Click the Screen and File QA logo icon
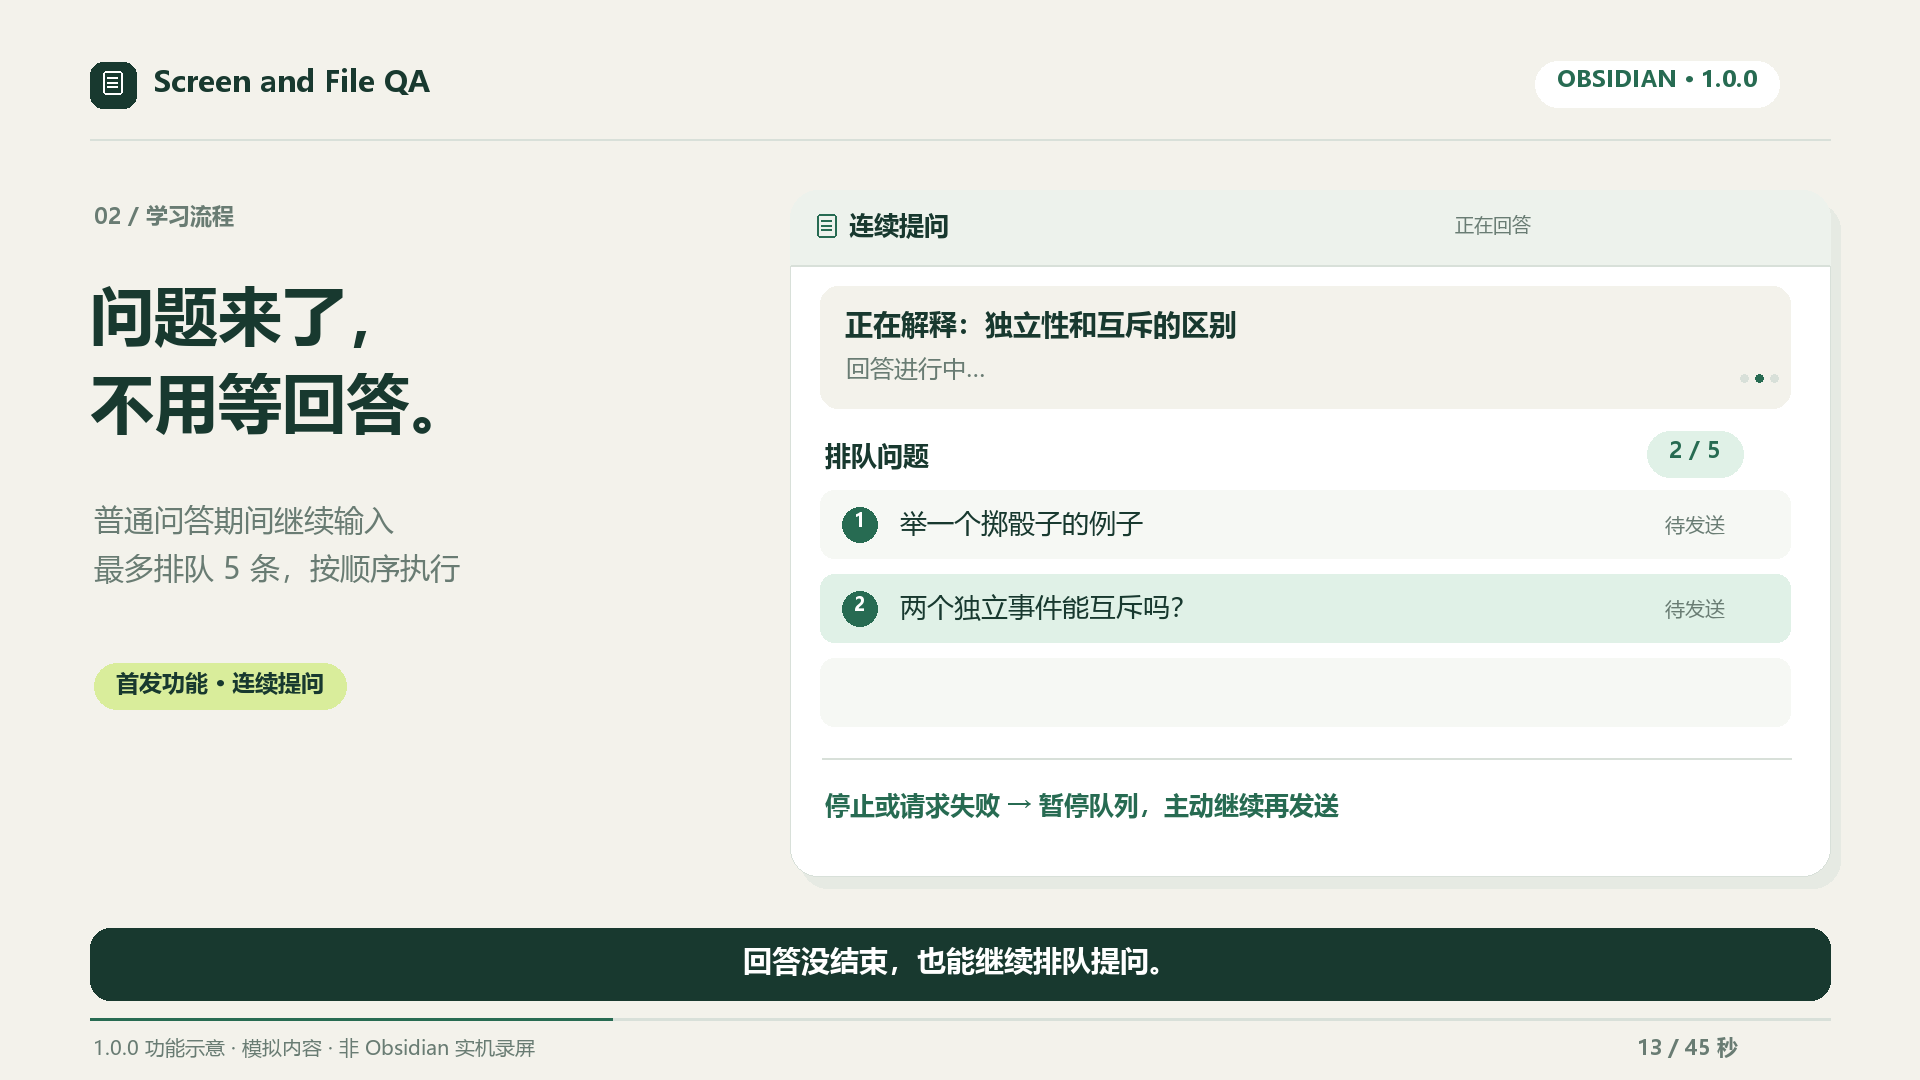The width and height of the screenshot is (1920, 1080). coord(113,84)
